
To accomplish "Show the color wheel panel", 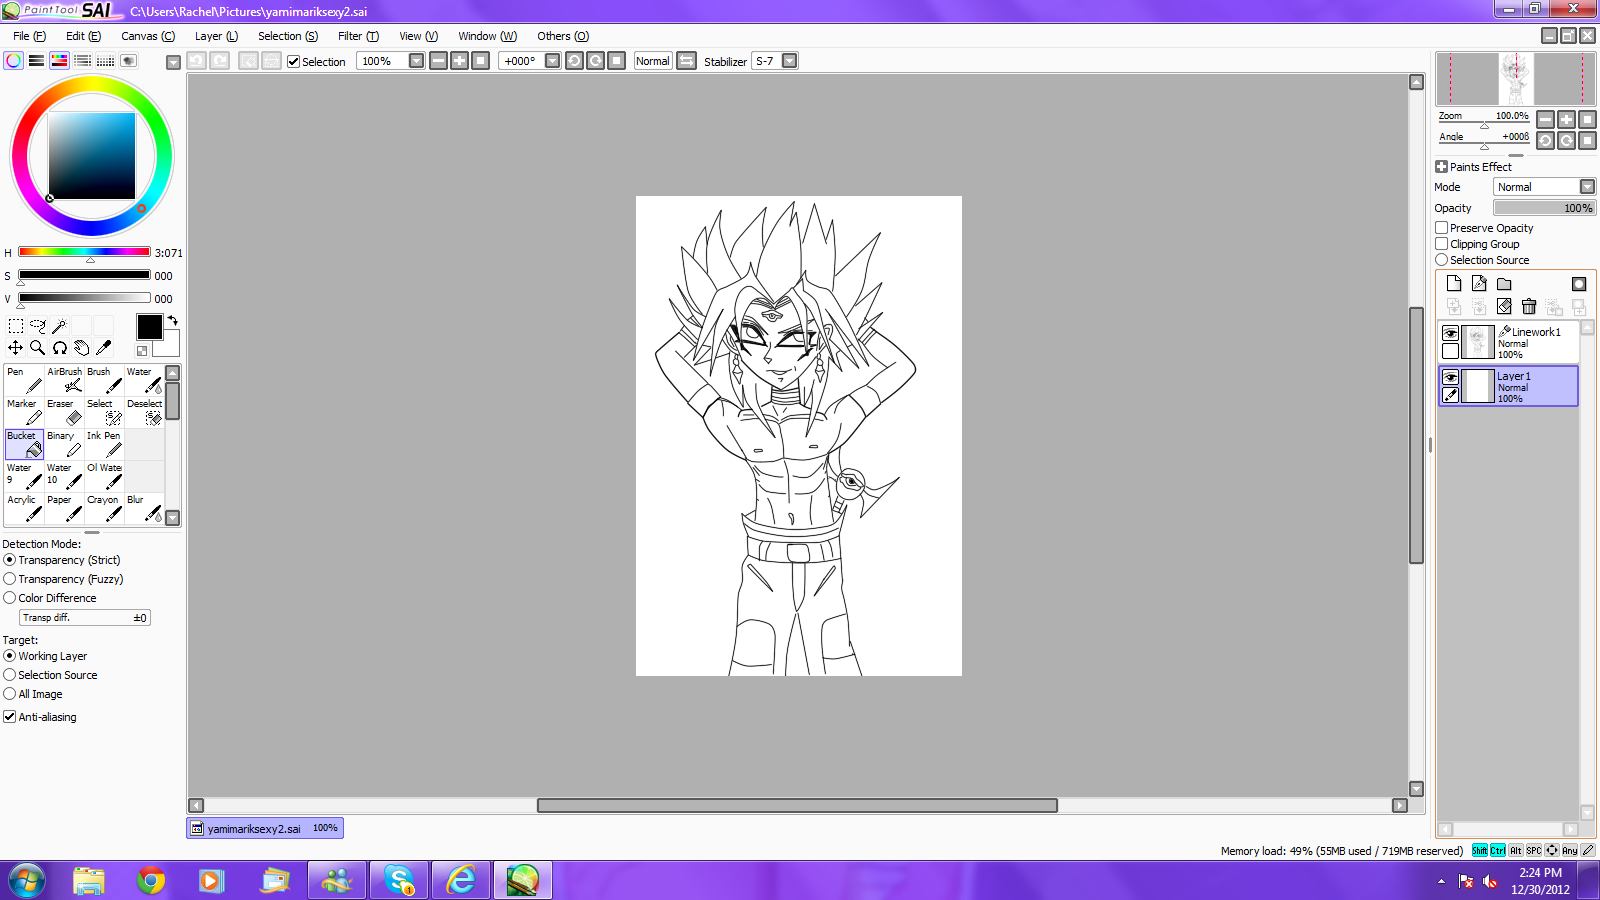I will pyautogui.click(x=13, y=61).
